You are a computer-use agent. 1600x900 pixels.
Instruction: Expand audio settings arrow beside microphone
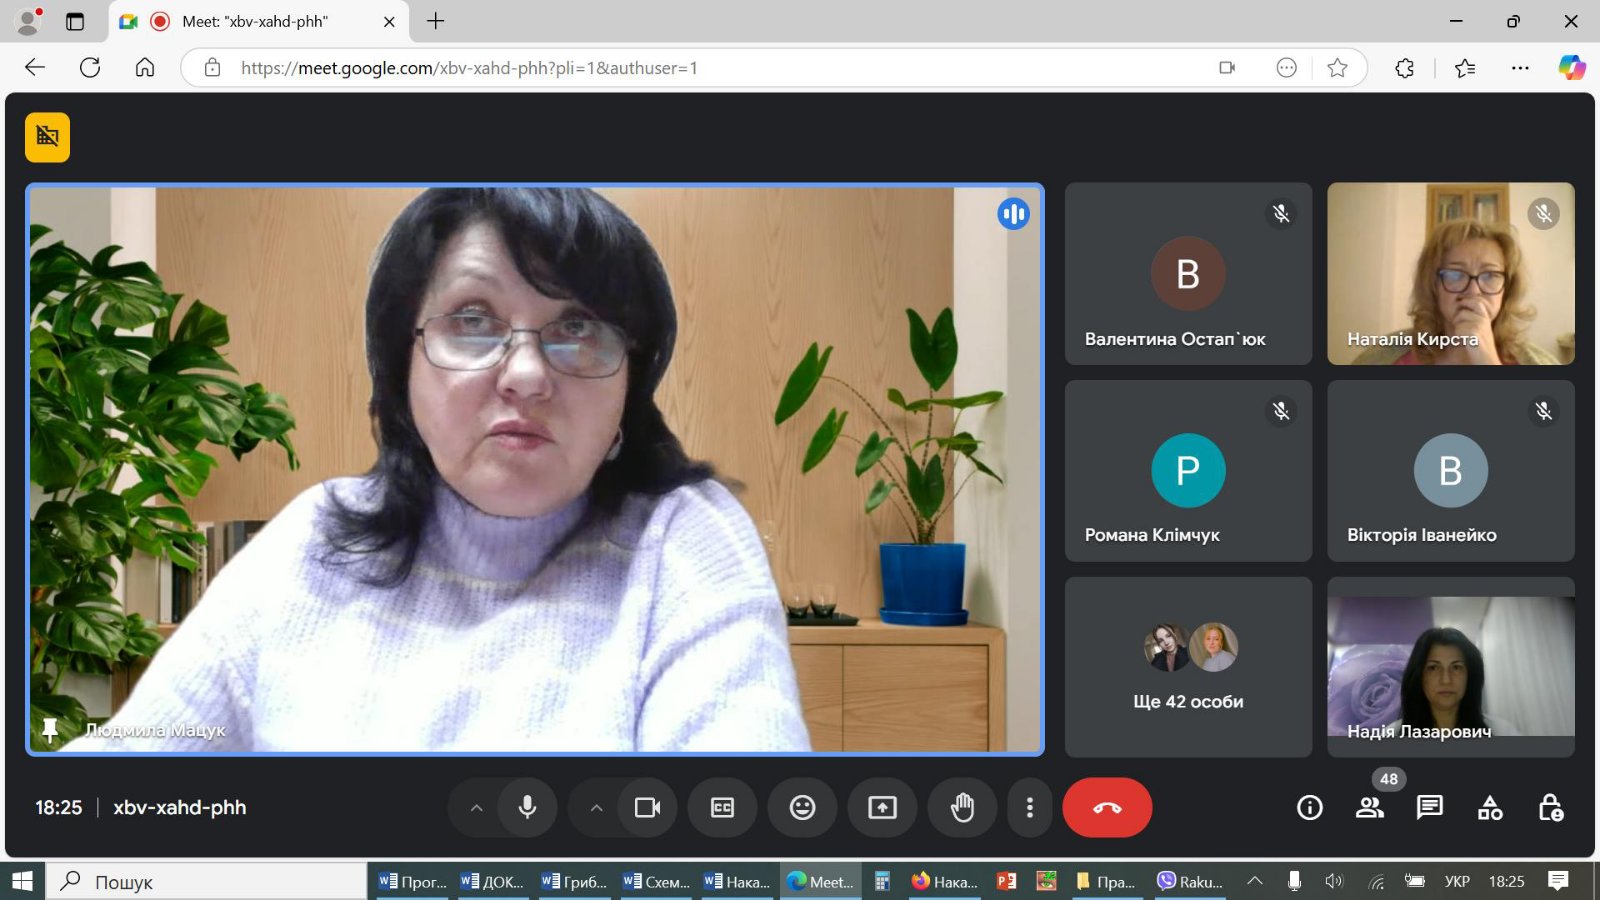click(476, 807)
